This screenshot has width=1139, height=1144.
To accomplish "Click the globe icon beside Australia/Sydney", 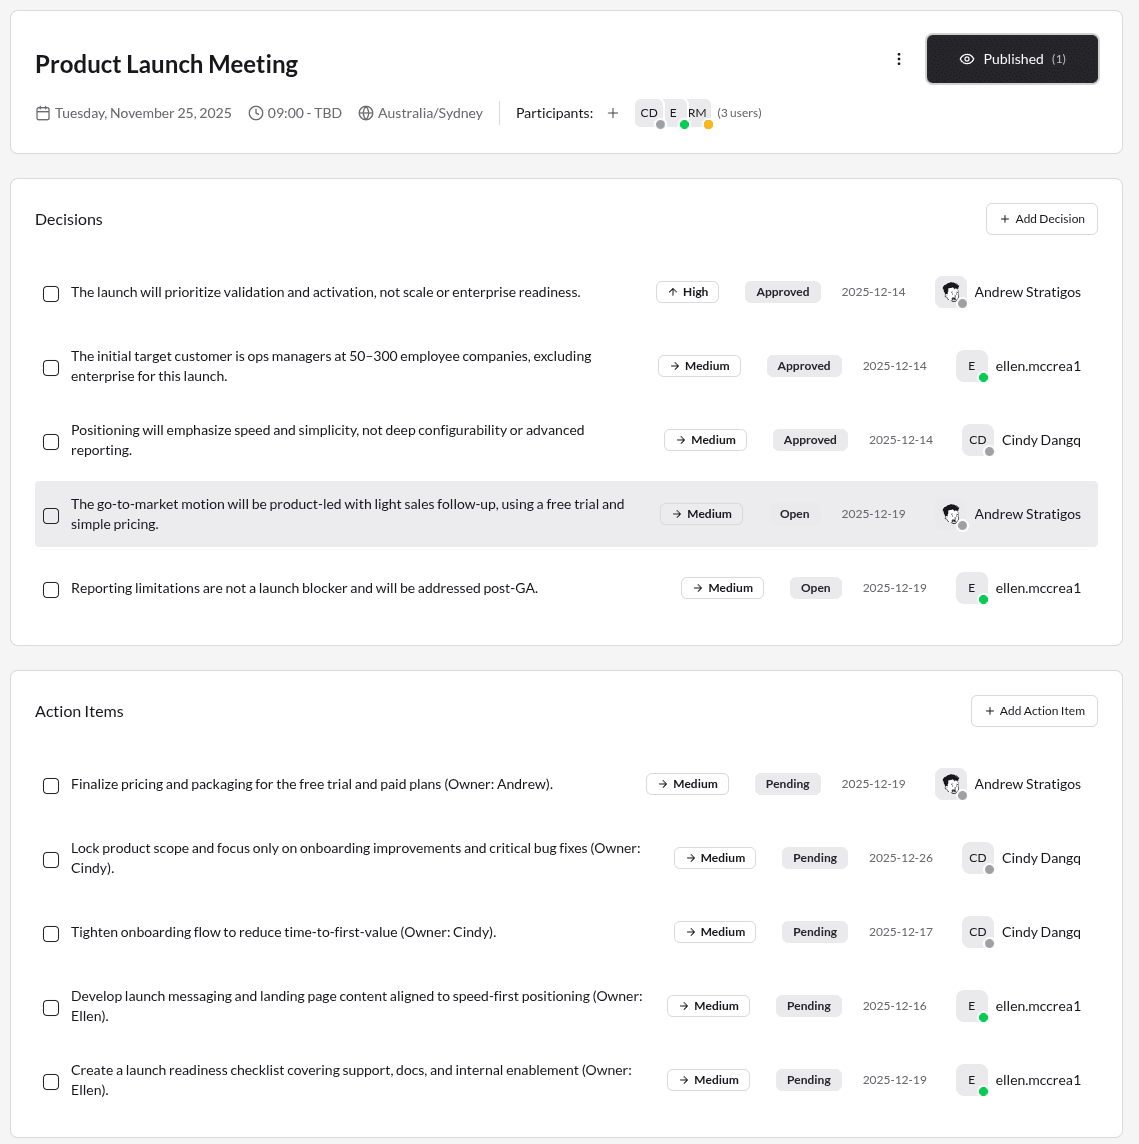I will pyautogui.click(x=368, y=113).
